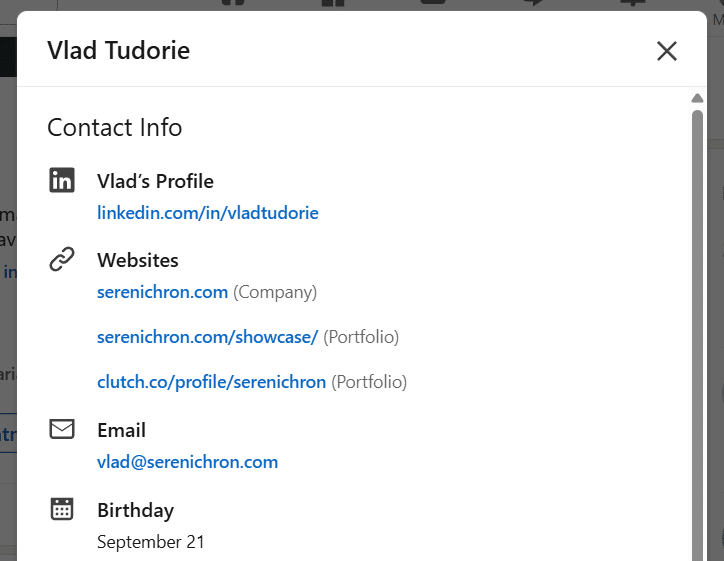Click the Birthday section label
724x561 pixels.
135,510
